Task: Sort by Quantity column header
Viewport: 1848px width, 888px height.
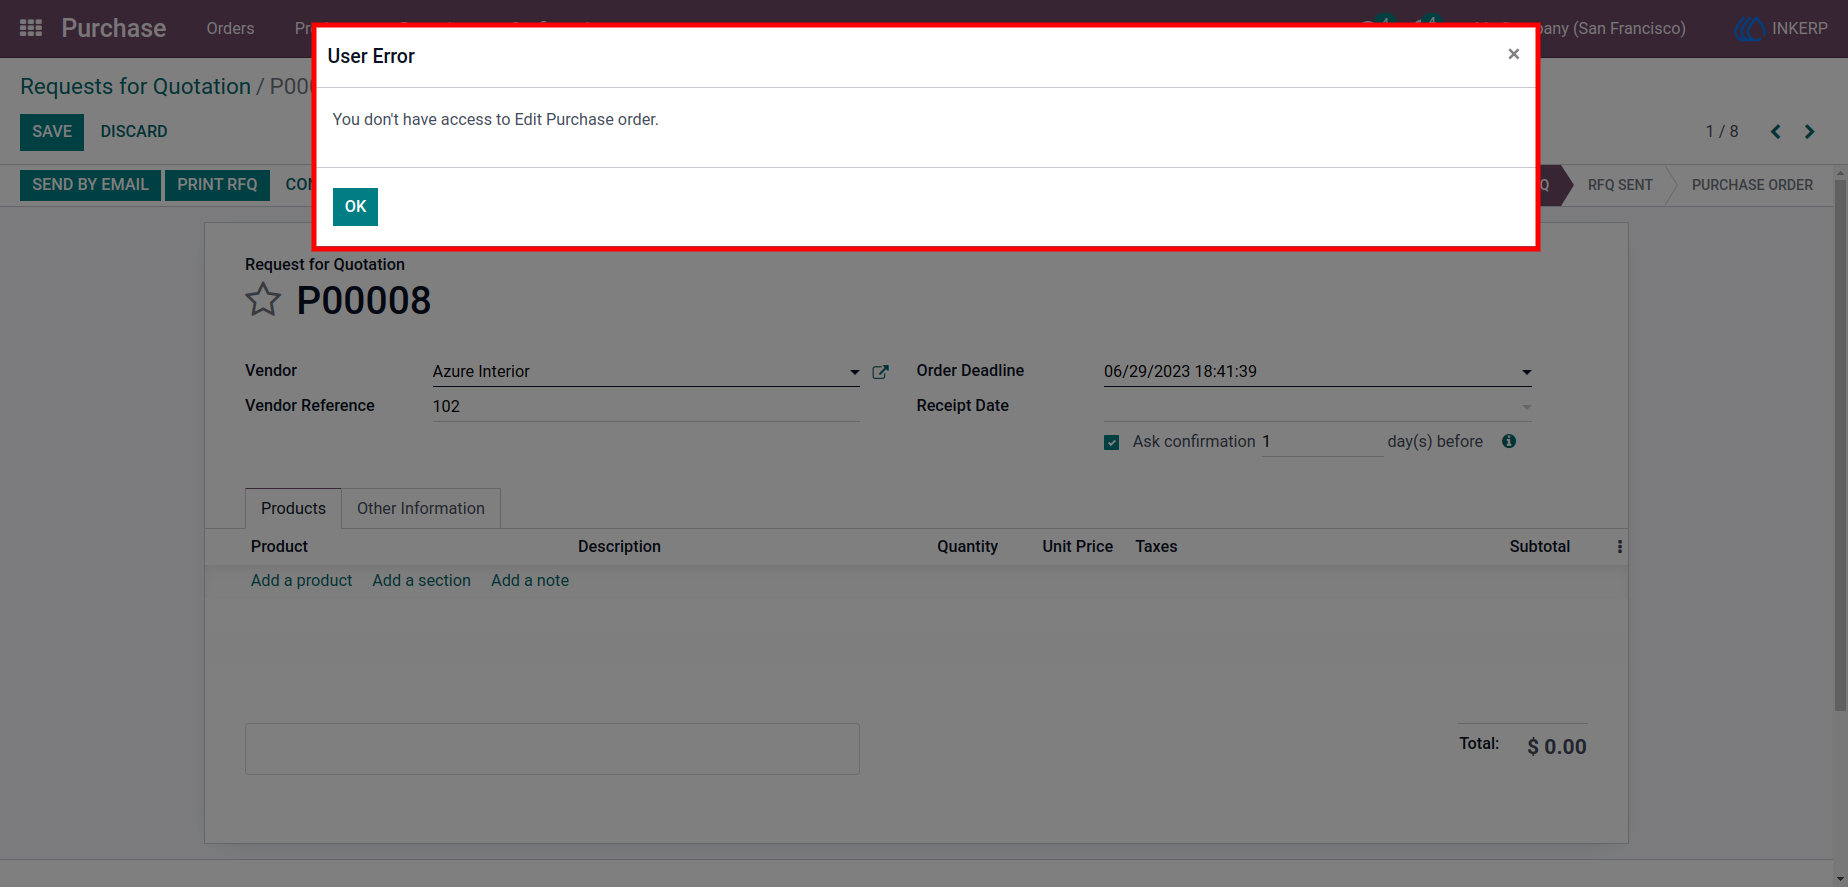Action: [967, 547]
